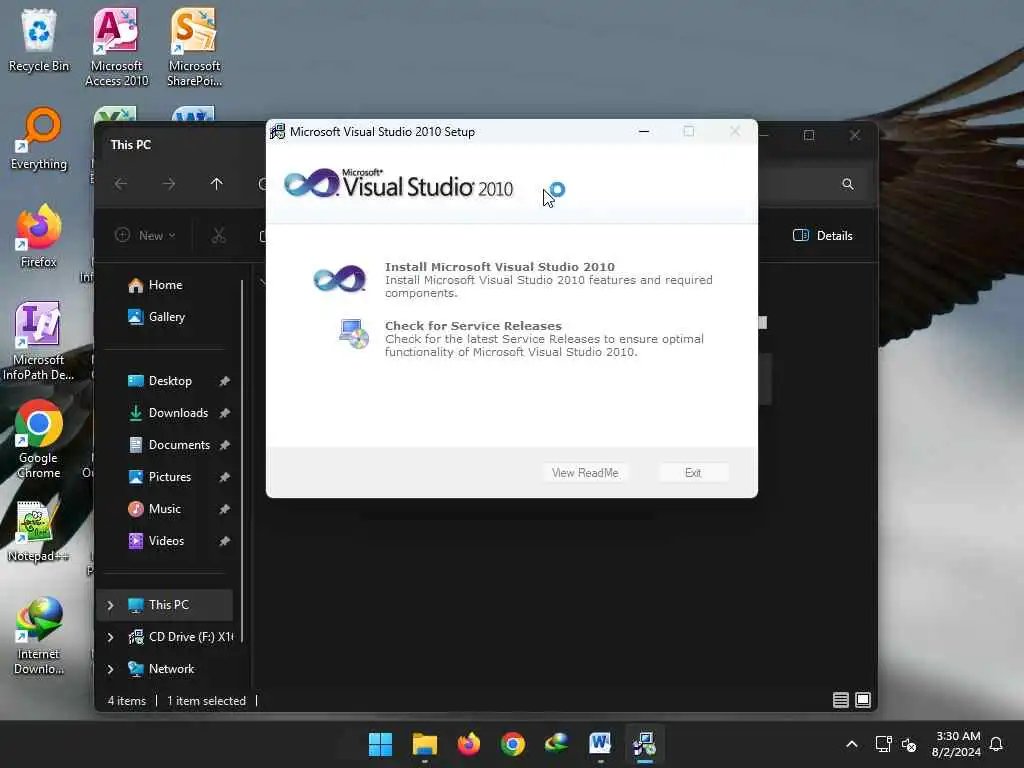Expand the This PC tree node
Screen dimensions: 1024x768
(110, 605)
